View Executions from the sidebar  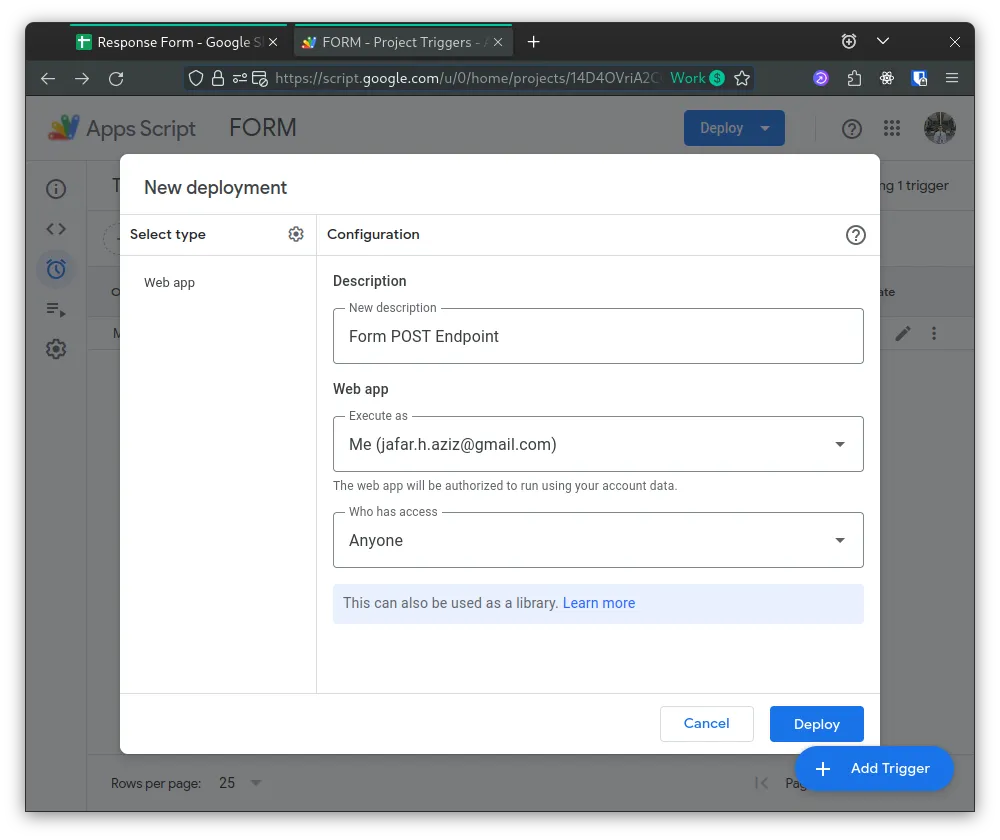(56, 308)
